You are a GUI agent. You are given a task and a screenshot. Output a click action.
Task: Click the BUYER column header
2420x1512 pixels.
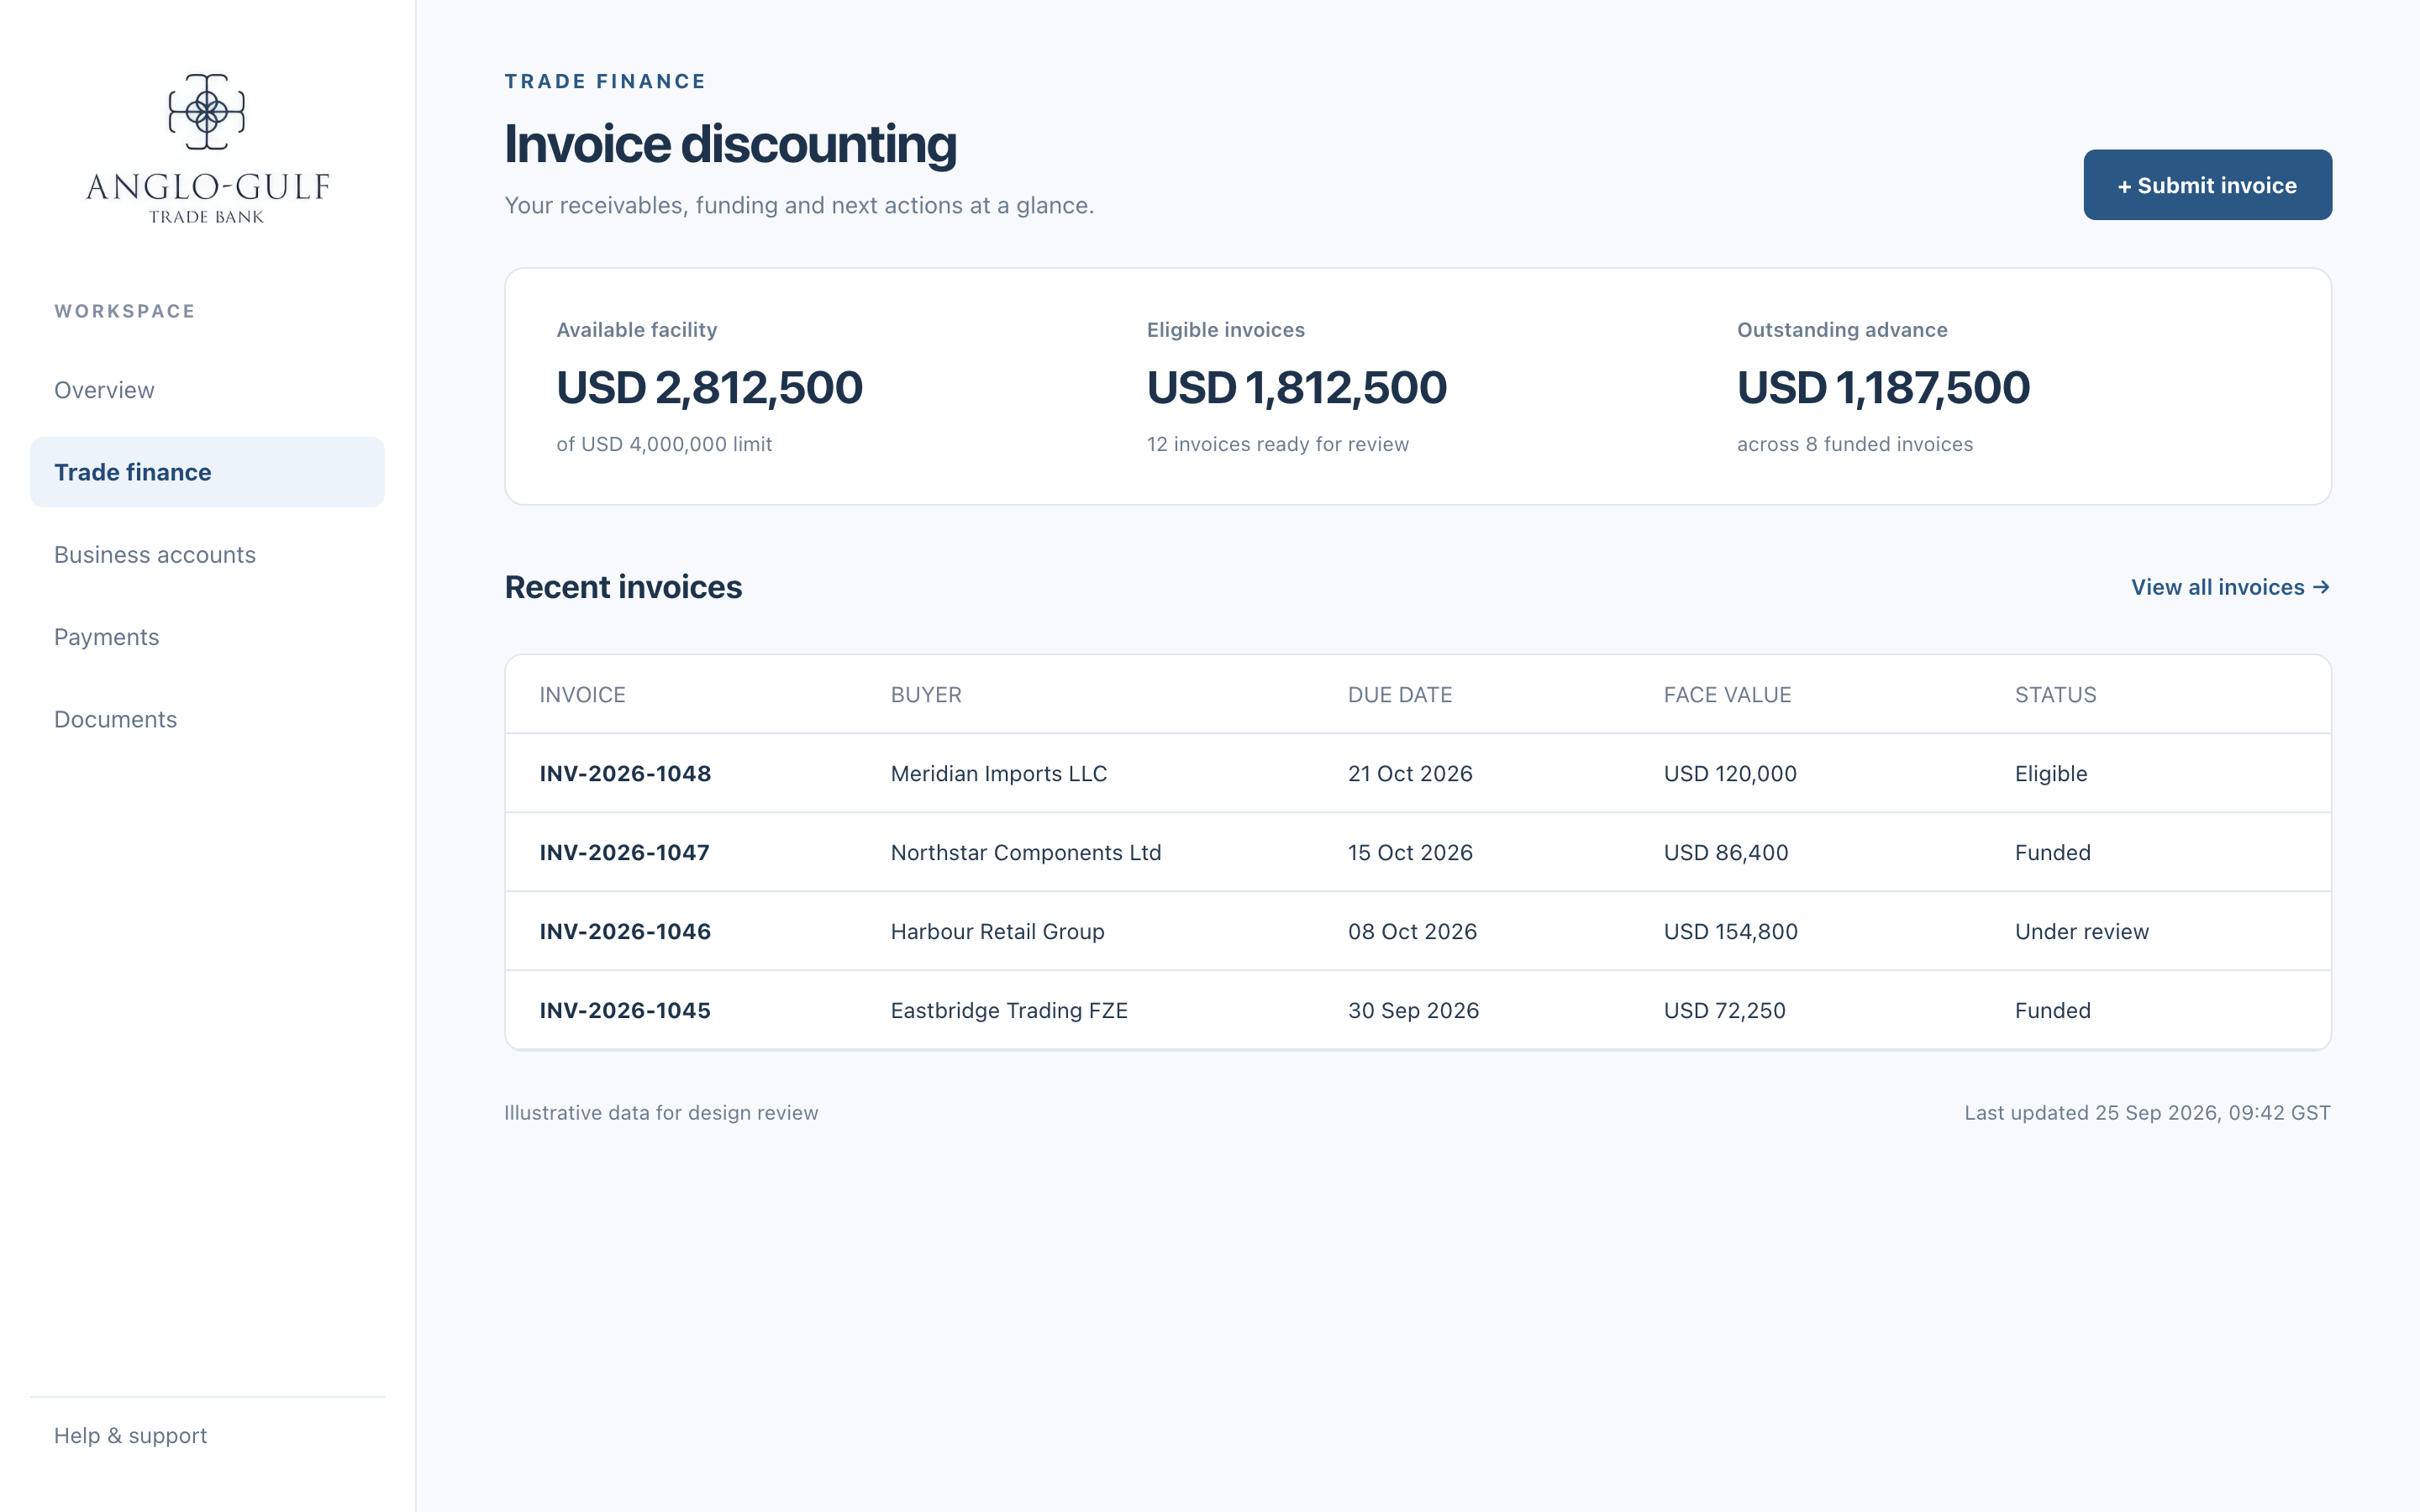pyautogui.click(x=926, y=695)
